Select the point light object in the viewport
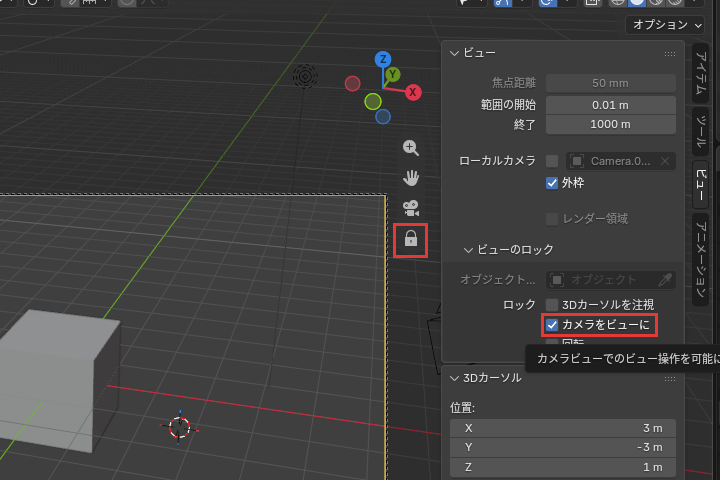Image resolution: width=720 pixels, height=480 pixels. pos(305,76)
